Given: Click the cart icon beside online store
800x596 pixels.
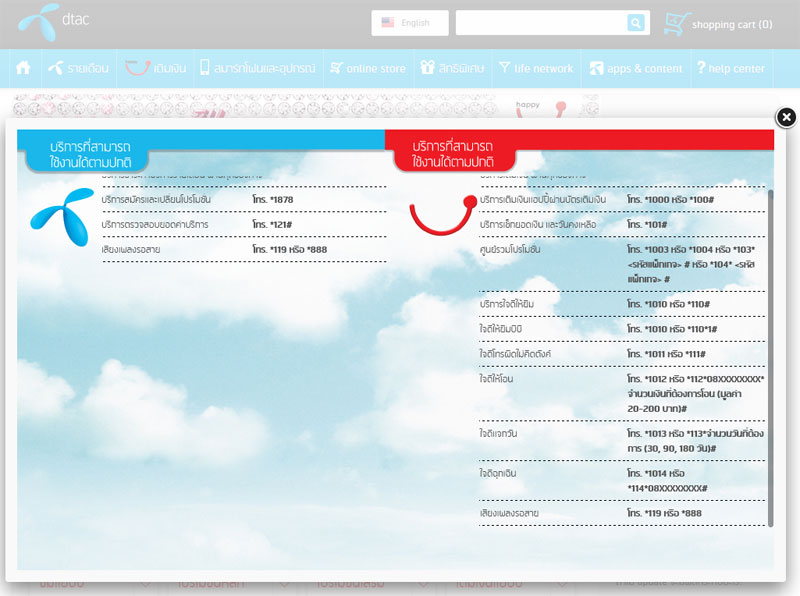Looking at the screenshot, I should pos(336,68).
